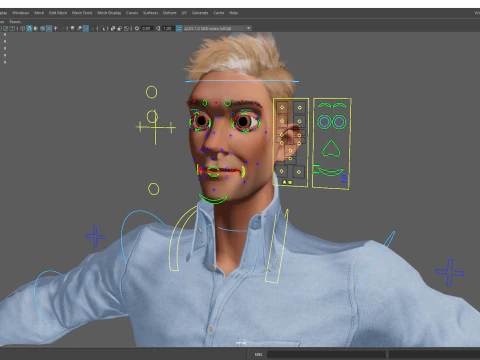Click the exposure value field showing 0.00
This screenshot has height=360, width=480.
pyautogui.click(x=146, y=28)
